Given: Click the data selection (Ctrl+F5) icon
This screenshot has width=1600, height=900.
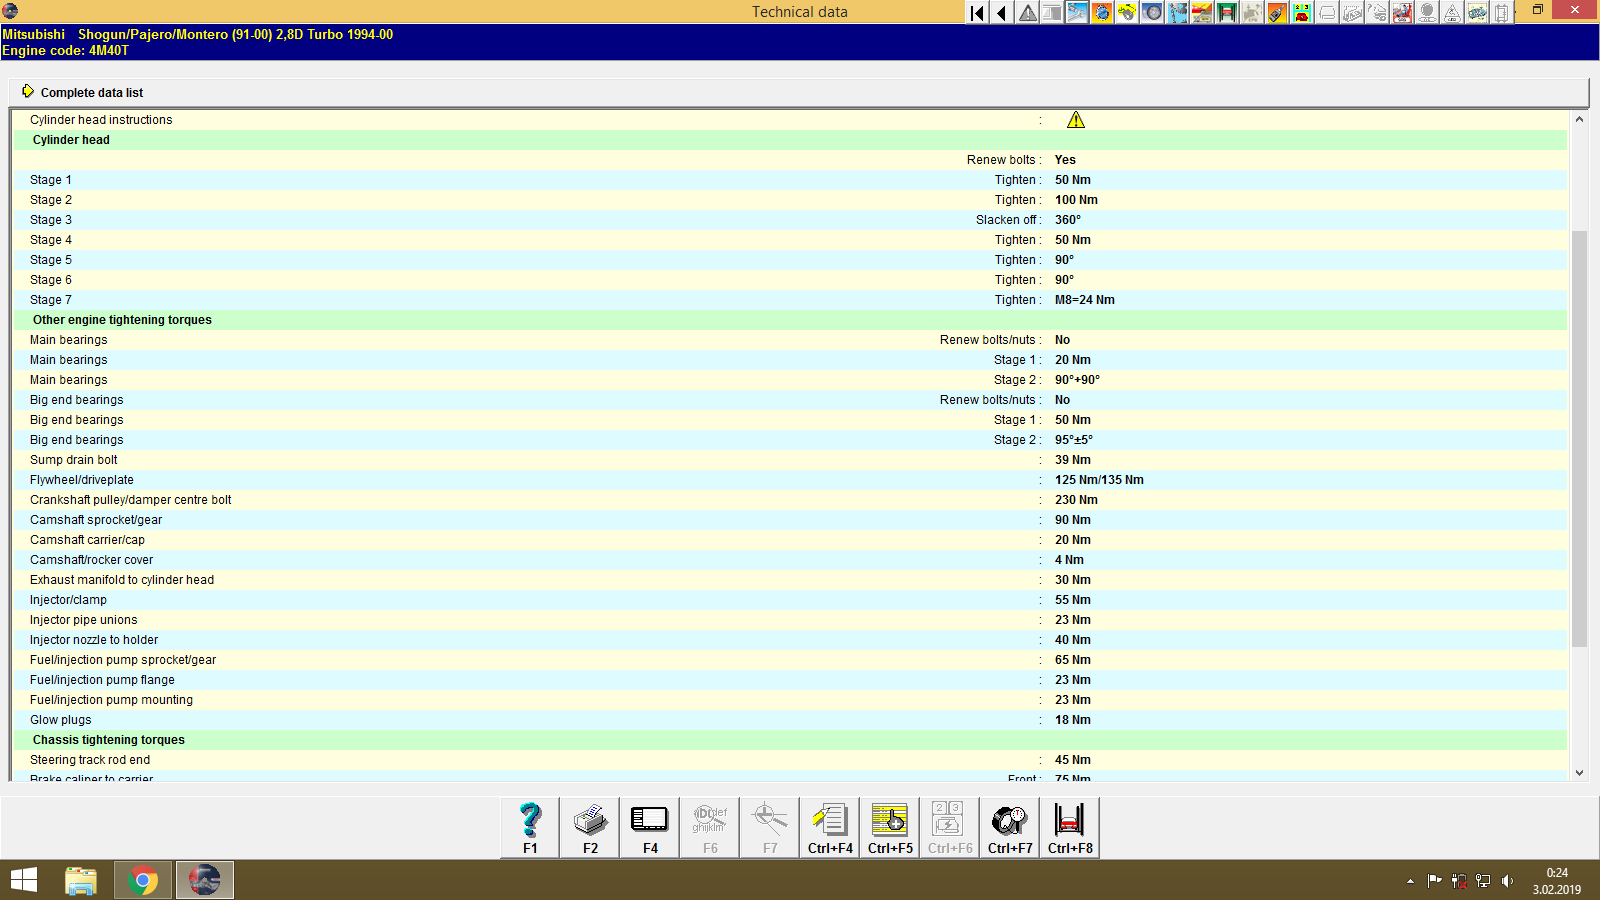Looking at the screenshot, I should coord(889,827).
